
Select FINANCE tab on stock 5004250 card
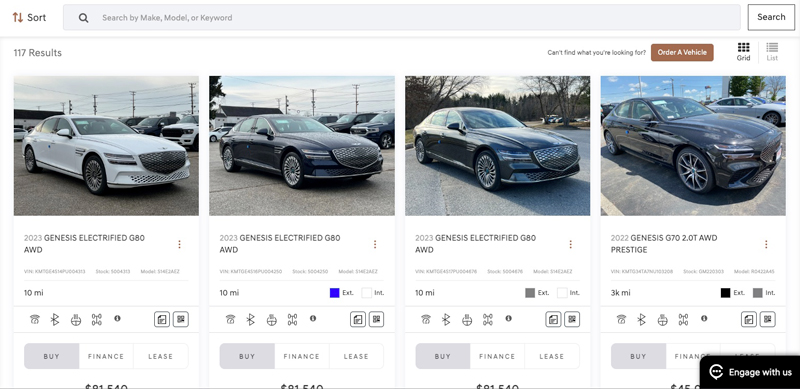(302, 356)
